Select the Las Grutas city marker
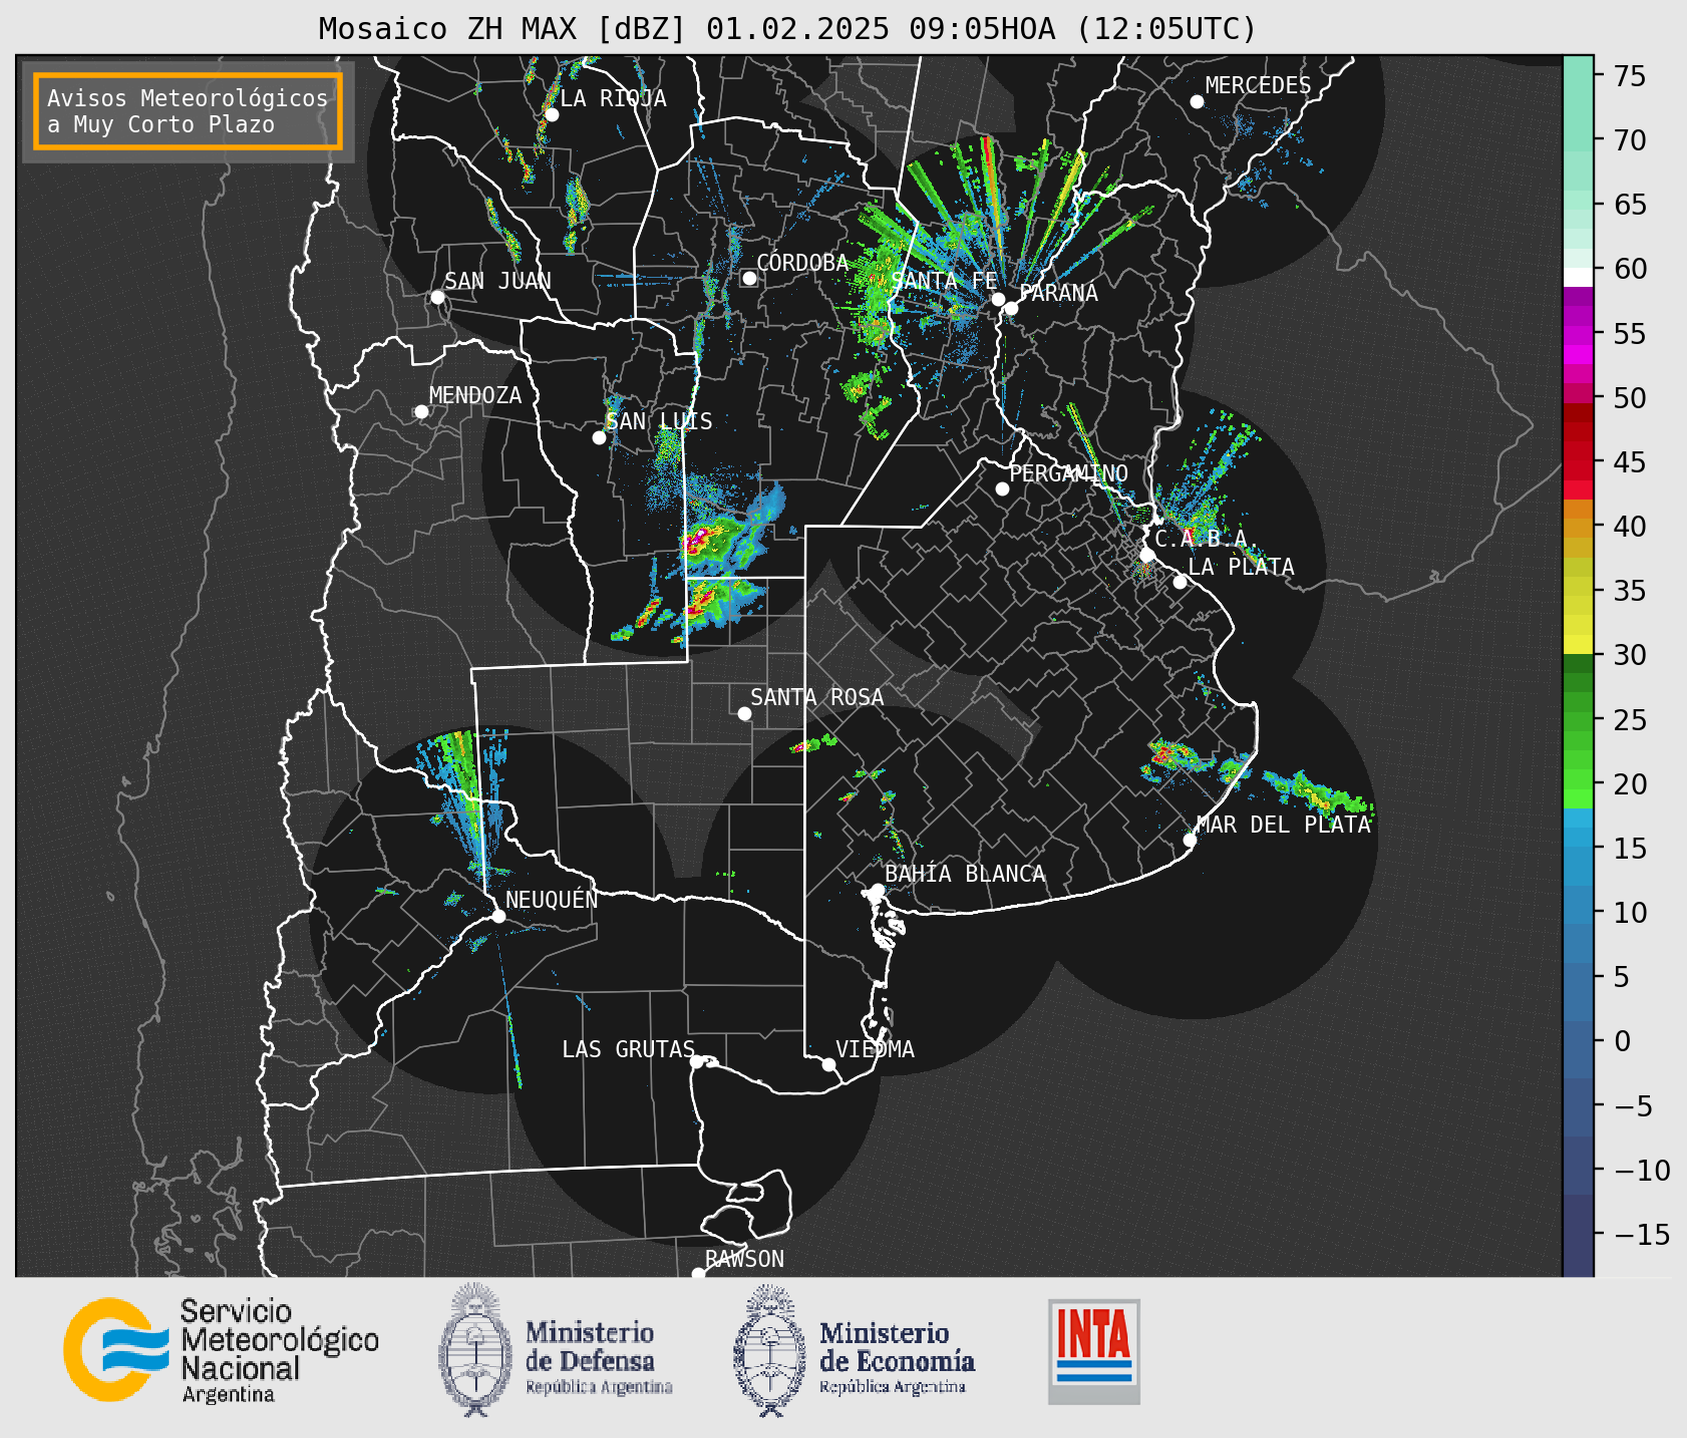 click(x=697, y=1061)
